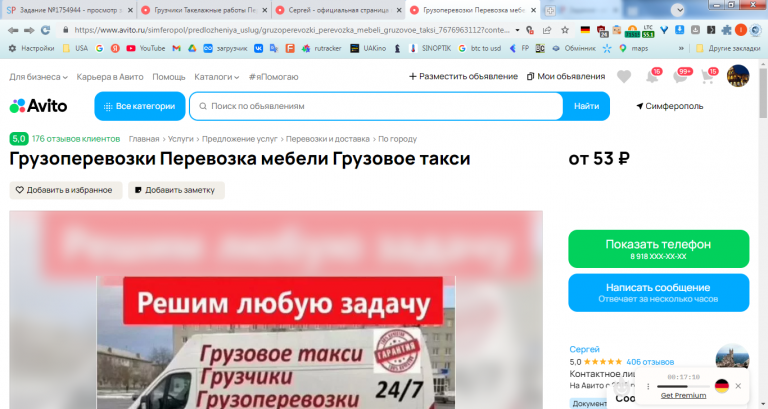Bookmark this page with the star icon
Screen dimensions: 768x409
point(565,30)
